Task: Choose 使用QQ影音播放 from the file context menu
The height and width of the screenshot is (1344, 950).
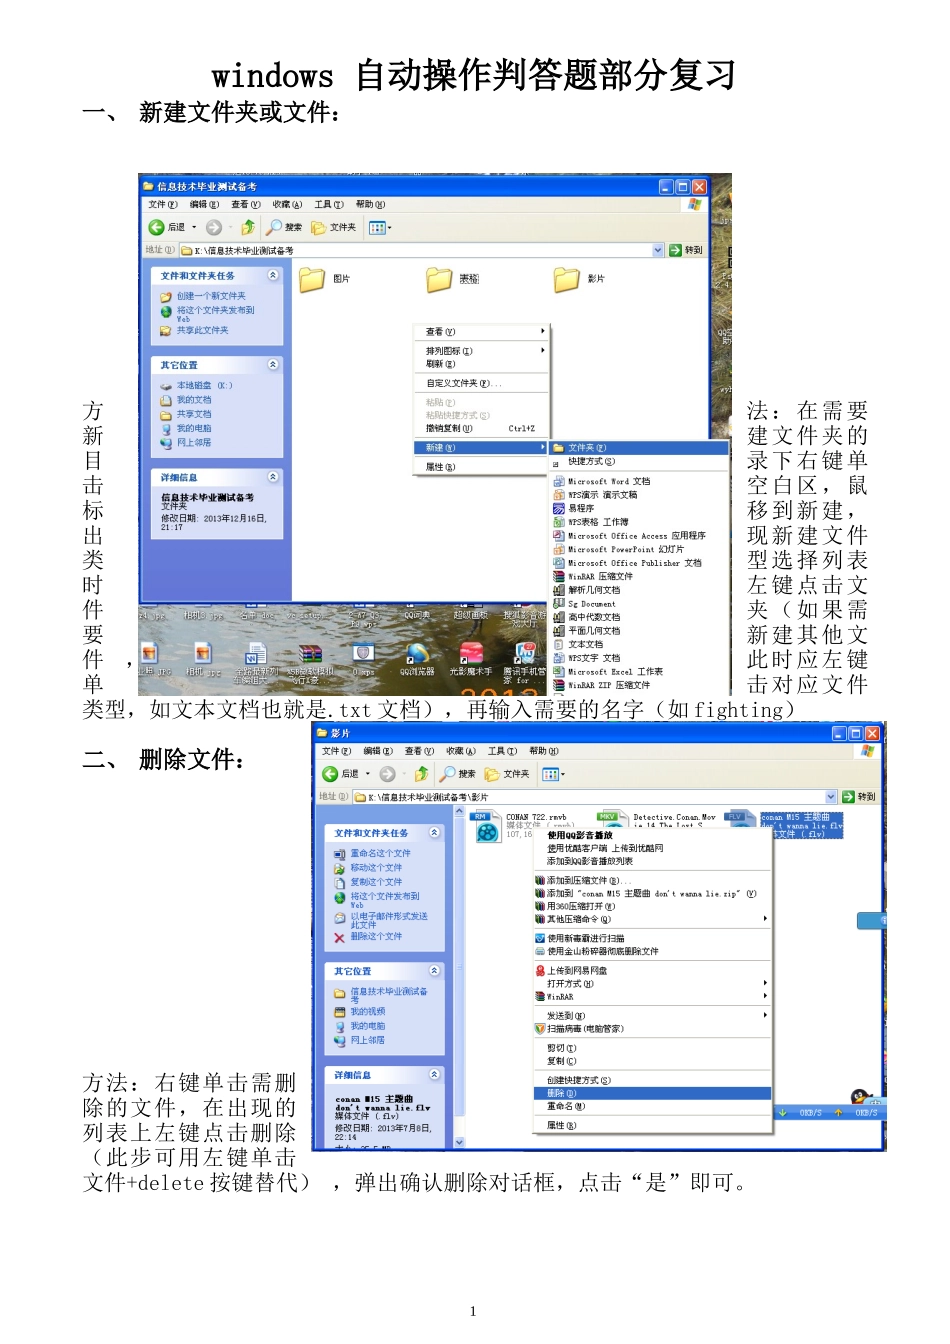Action: click(x=652, y=835)
